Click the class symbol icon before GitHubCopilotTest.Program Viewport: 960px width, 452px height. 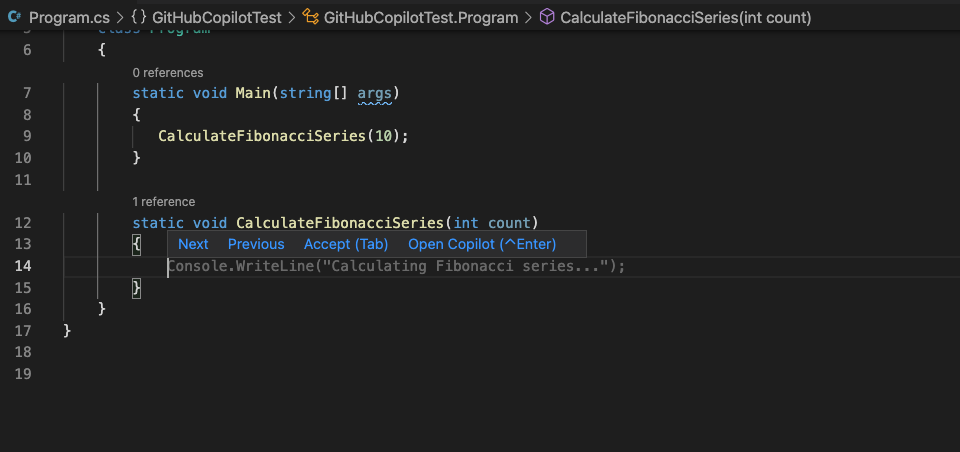point(310,18)
